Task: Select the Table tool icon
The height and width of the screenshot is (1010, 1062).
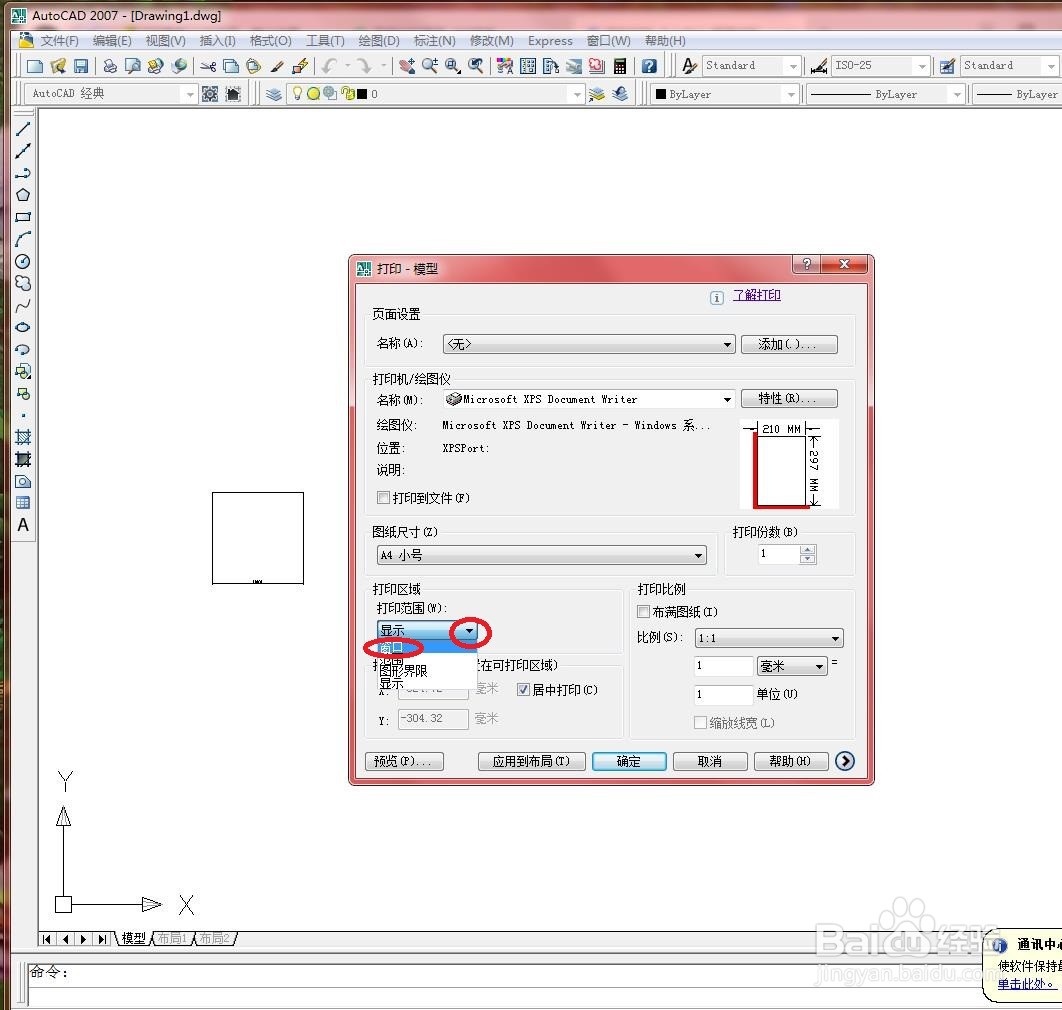Action: 22,503
